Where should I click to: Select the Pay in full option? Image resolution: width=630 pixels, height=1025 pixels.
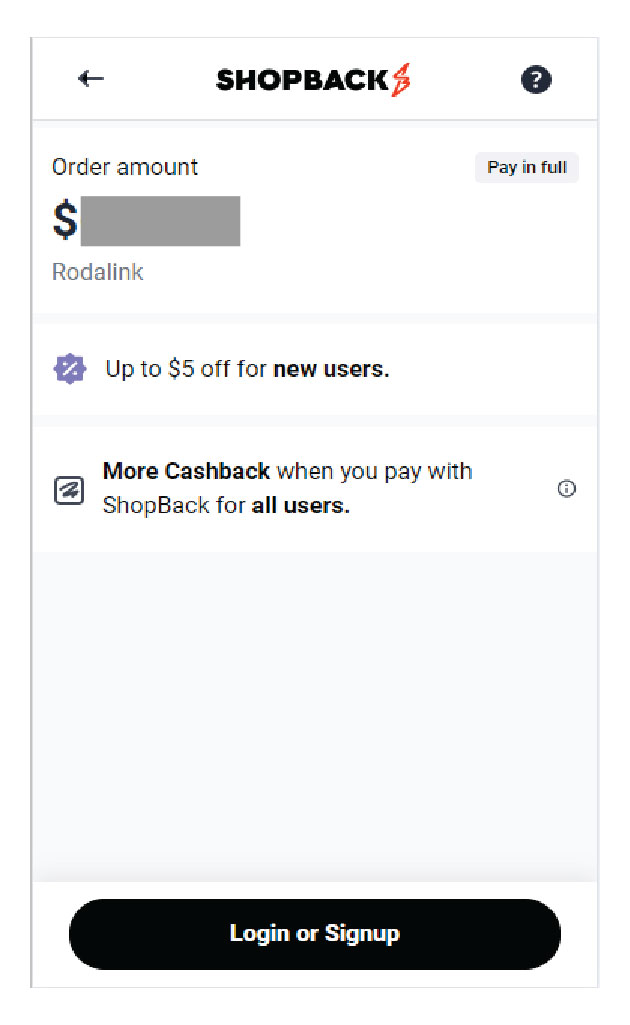point(526,167)
